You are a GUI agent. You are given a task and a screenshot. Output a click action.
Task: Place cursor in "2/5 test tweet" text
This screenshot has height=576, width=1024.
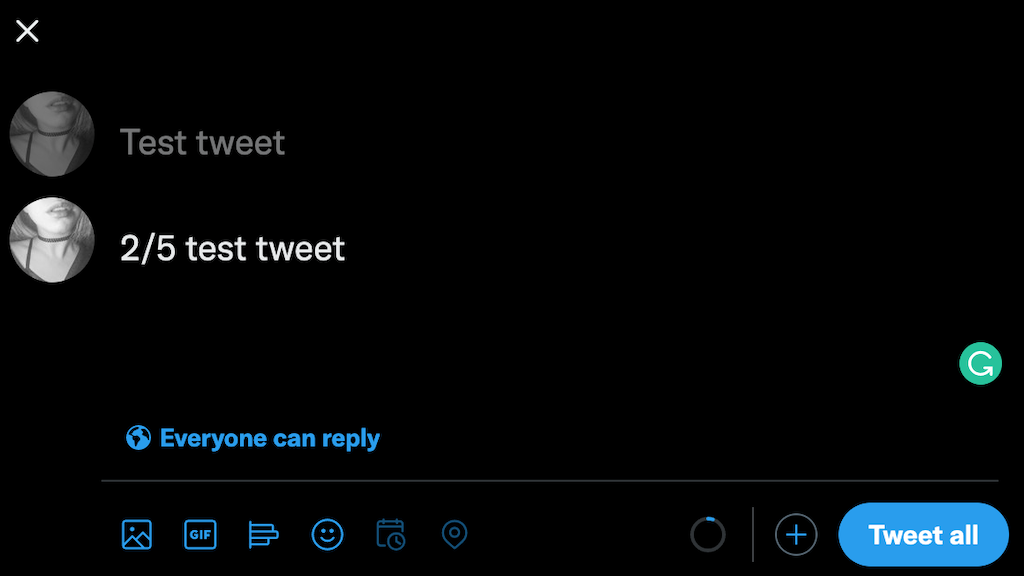(233, 248)
